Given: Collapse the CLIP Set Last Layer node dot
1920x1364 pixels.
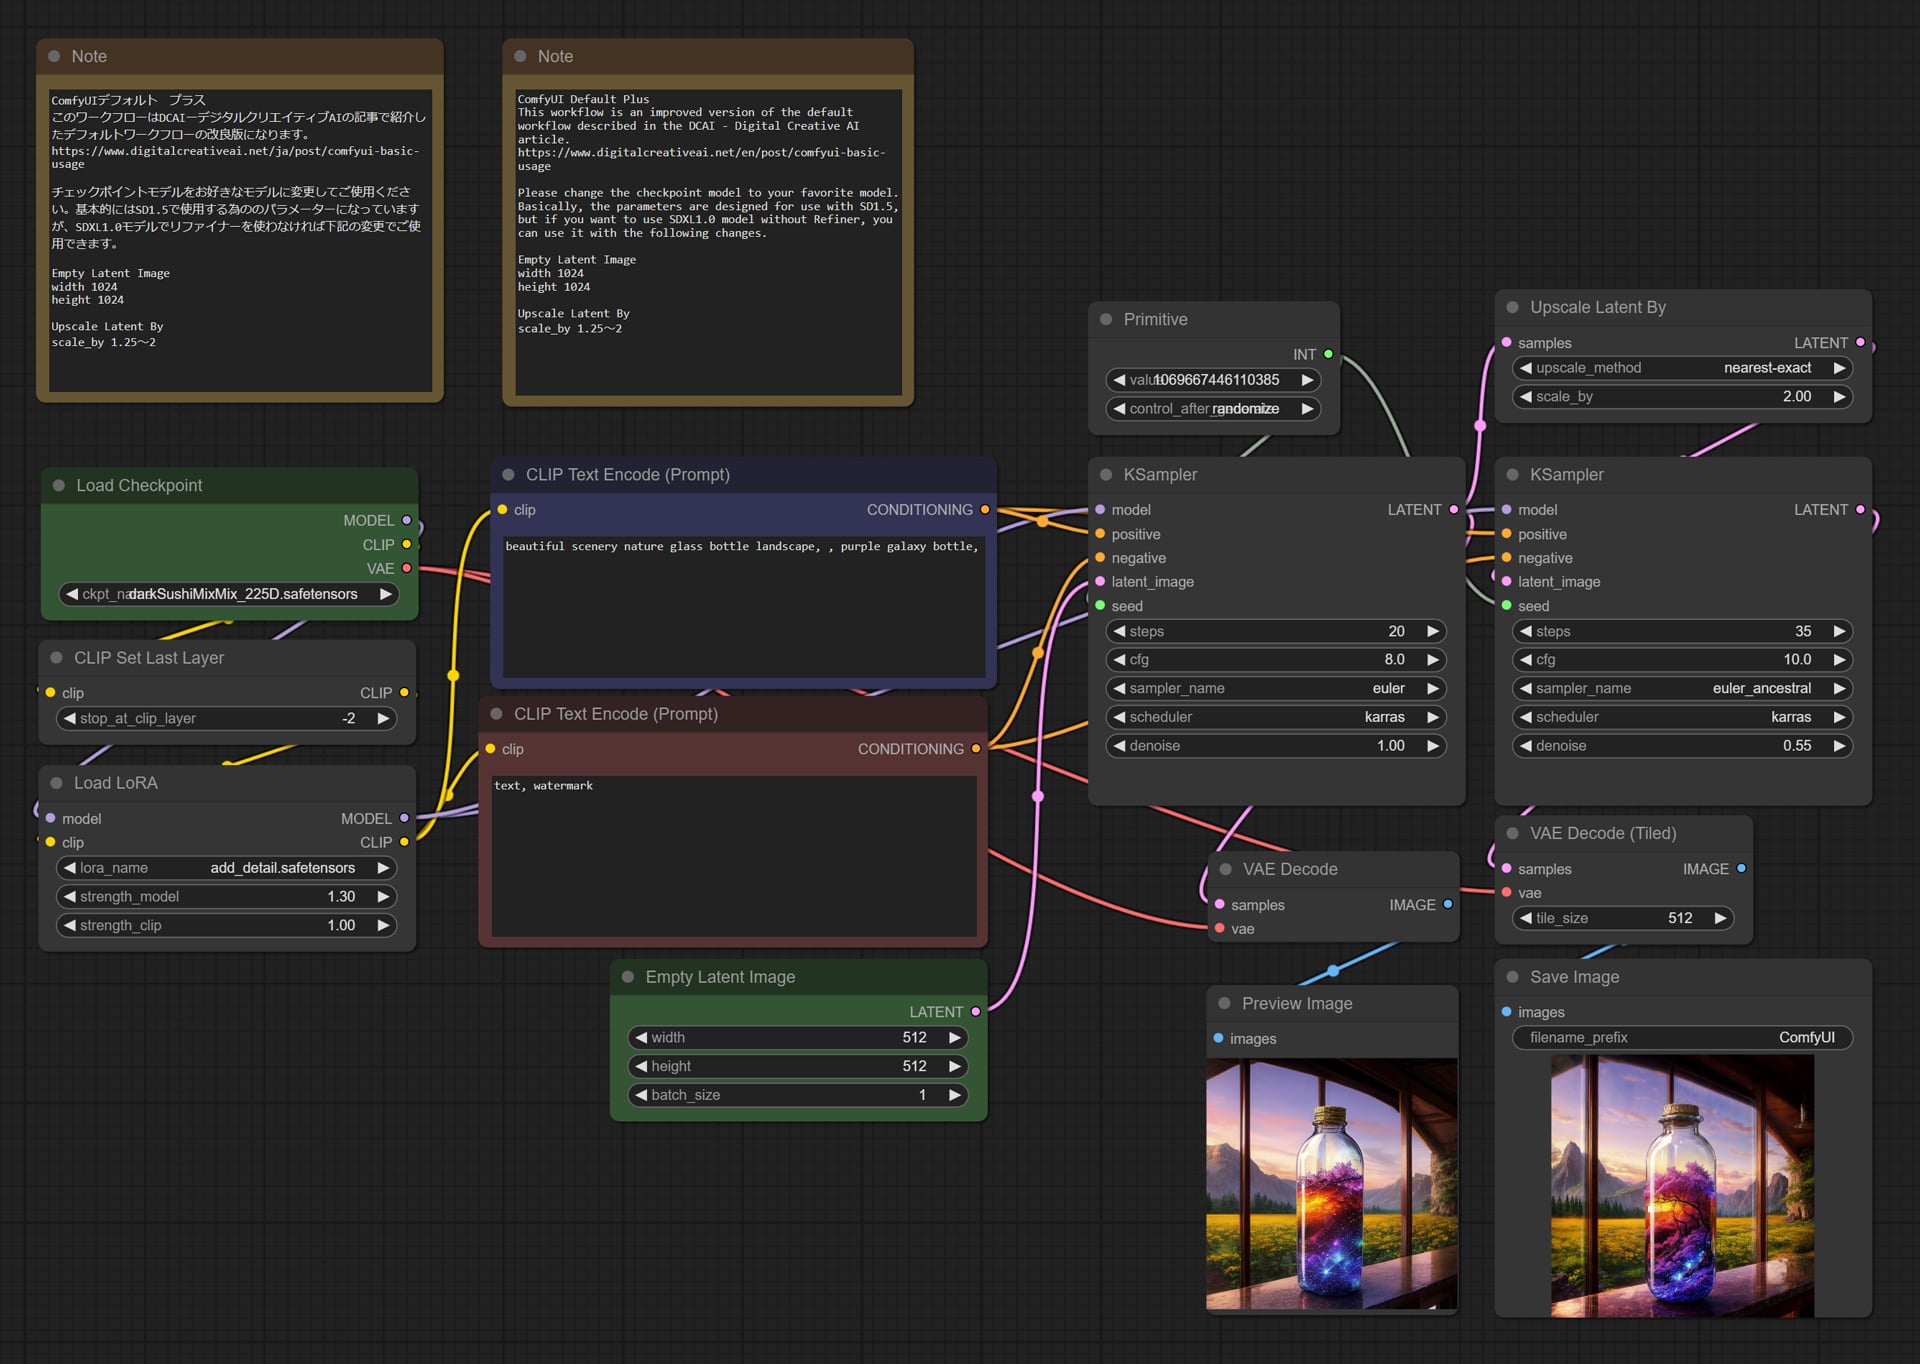Looking at the screenshot, I should (x=57, y=658).
